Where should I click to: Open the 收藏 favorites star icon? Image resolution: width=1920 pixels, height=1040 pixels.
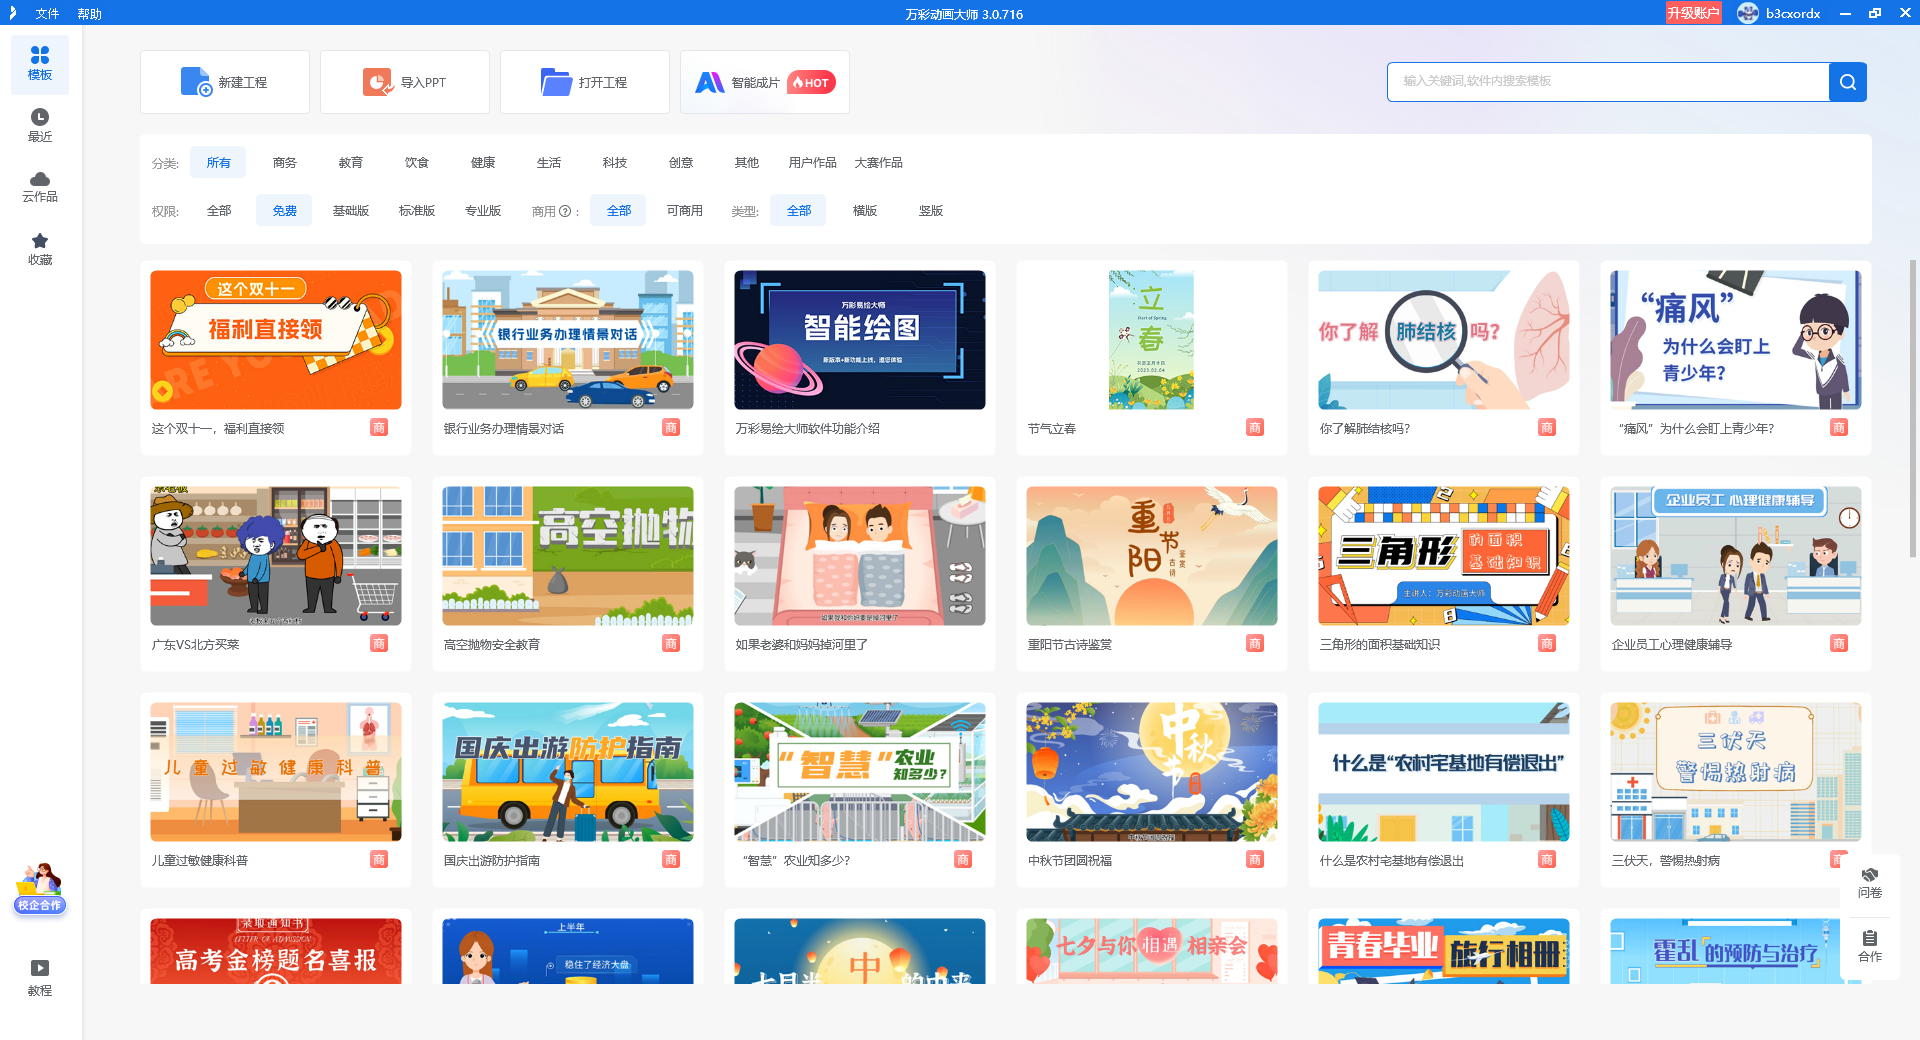pos(40,249)
